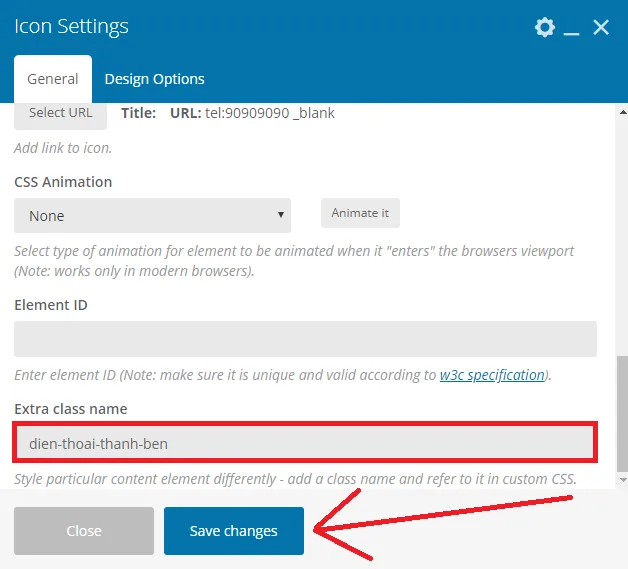Expand the CSS Animation dropdown
This screenshot has height=569, width=628.
(152, 215)
